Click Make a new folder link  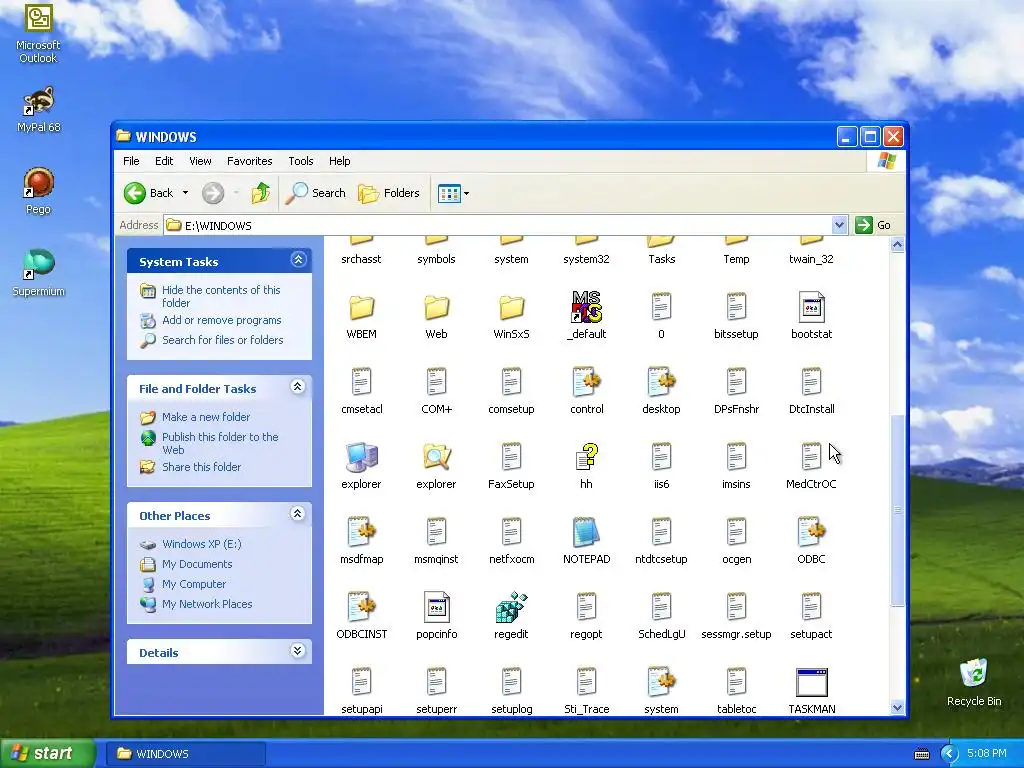tap(206, 417)
